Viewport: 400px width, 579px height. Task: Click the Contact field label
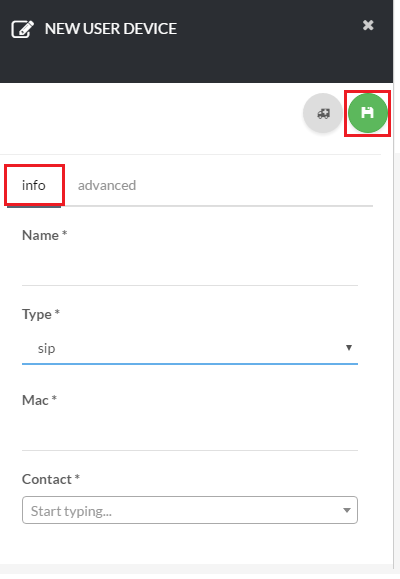(x=51, y=479)
